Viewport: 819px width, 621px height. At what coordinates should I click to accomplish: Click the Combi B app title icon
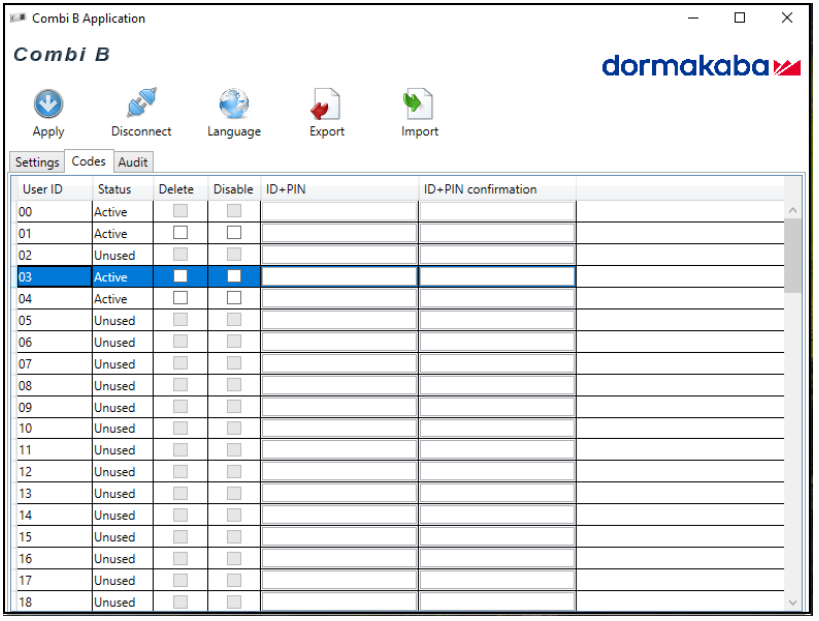point(18,18)
